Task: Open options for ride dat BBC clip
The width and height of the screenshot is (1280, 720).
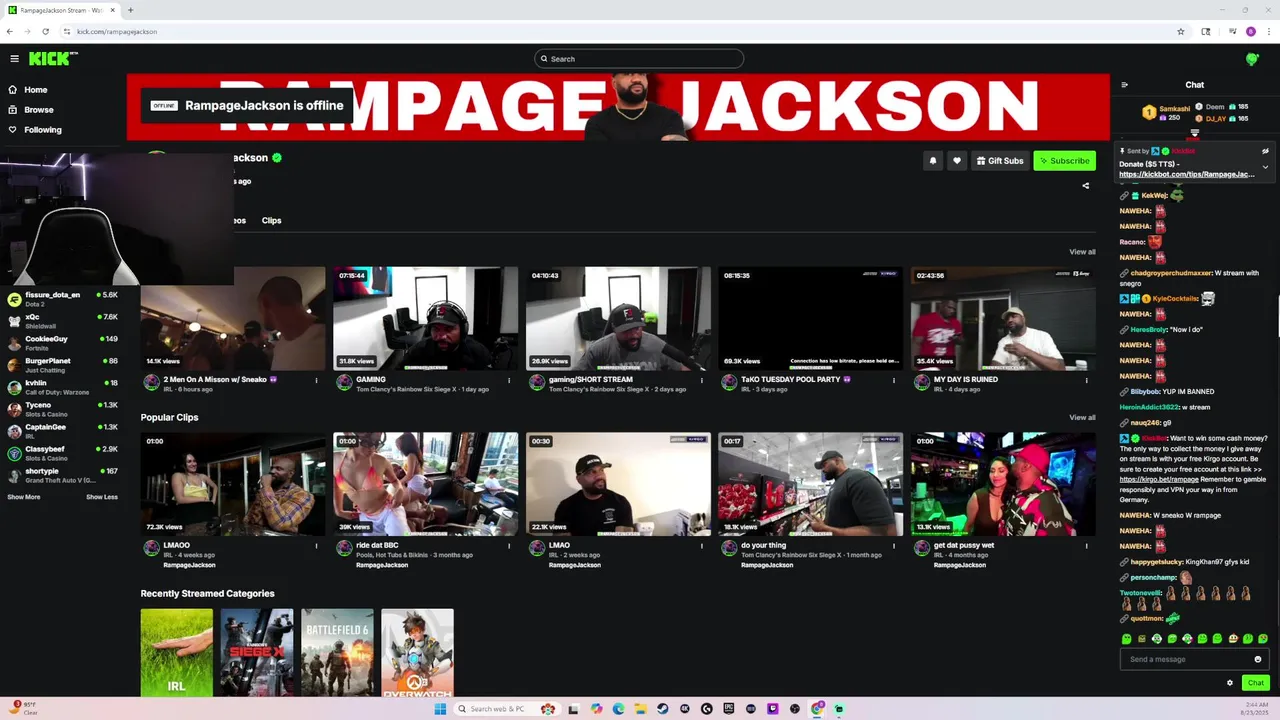Action: click(x=509, y=546)
